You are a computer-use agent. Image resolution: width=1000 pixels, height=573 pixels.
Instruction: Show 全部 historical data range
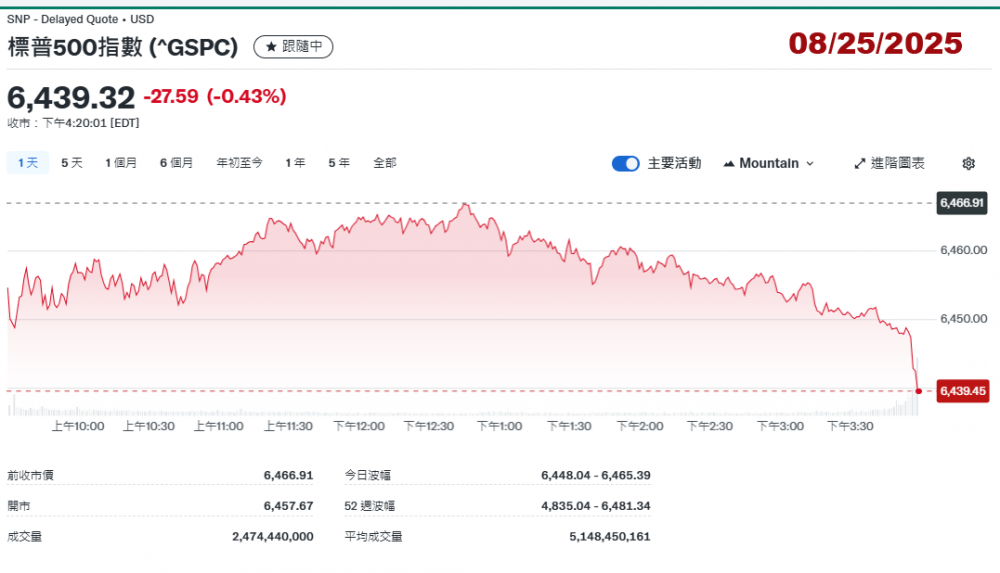[x=385, y=163]
